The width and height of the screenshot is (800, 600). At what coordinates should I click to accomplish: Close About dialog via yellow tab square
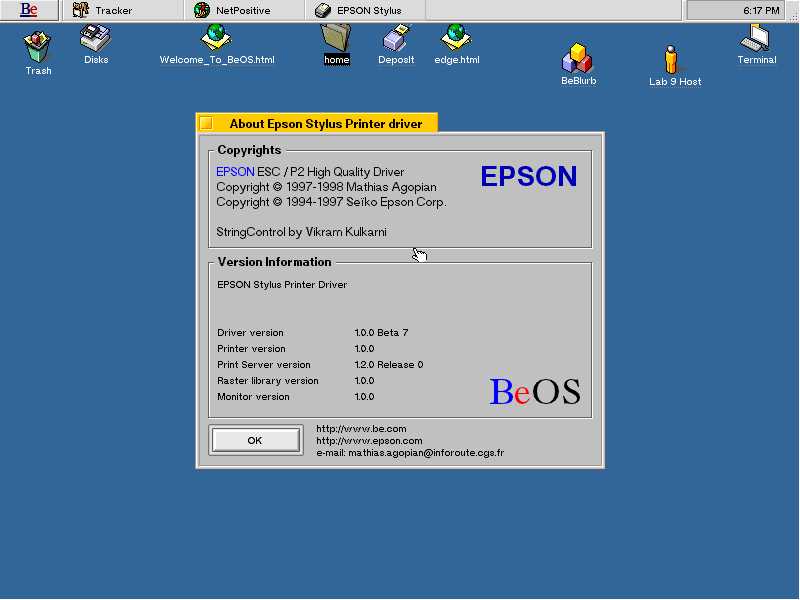point(206,123)
